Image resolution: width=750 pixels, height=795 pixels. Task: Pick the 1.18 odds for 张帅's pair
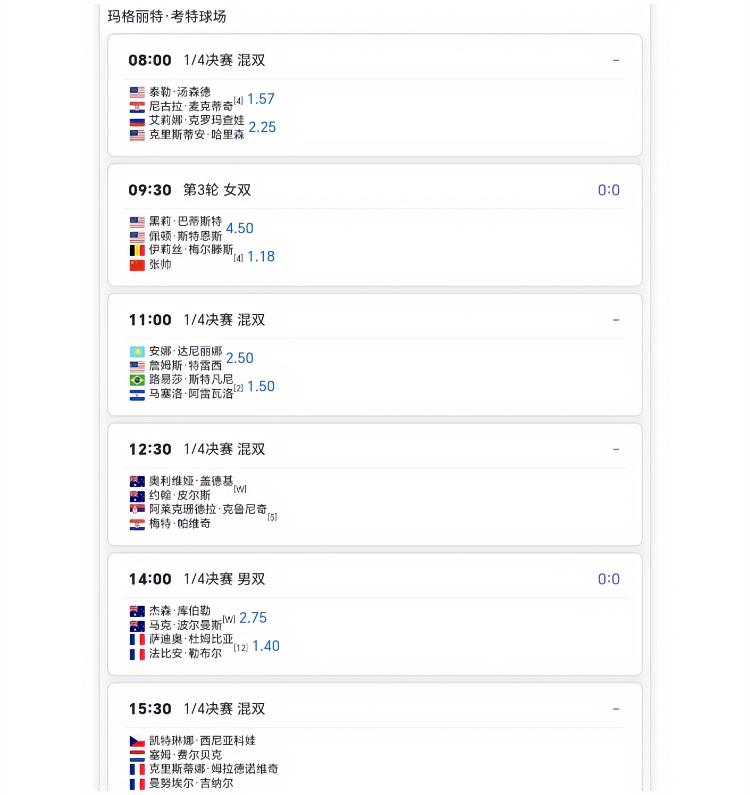point(260,256)
